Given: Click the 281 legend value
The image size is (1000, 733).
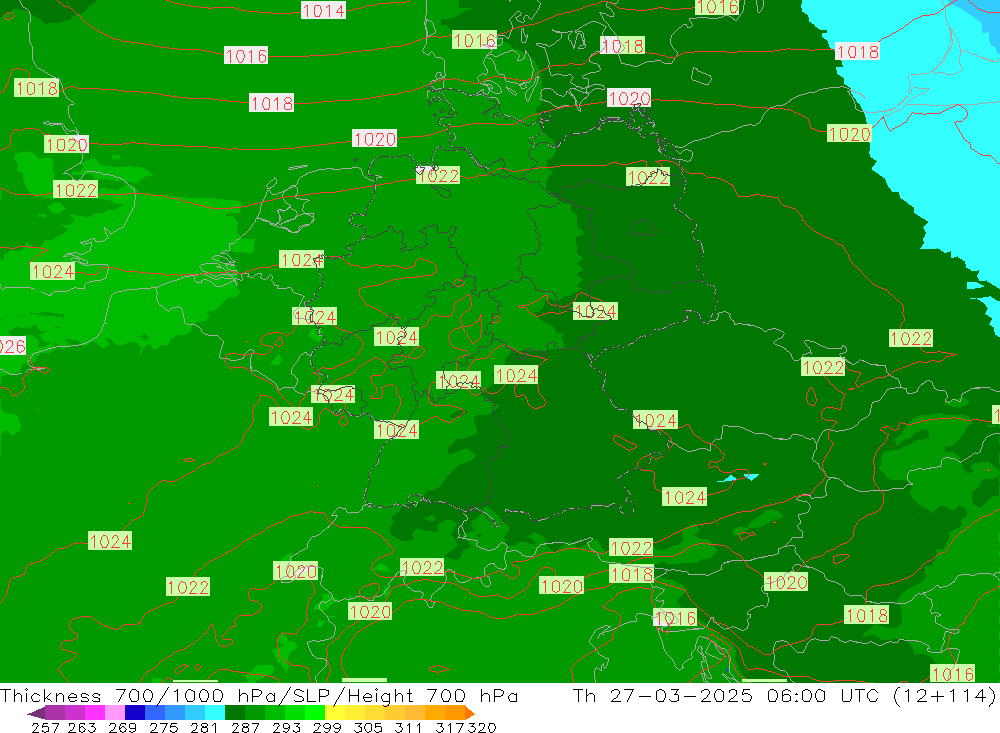Looking at the screenshot, I should tap(204, 727).
